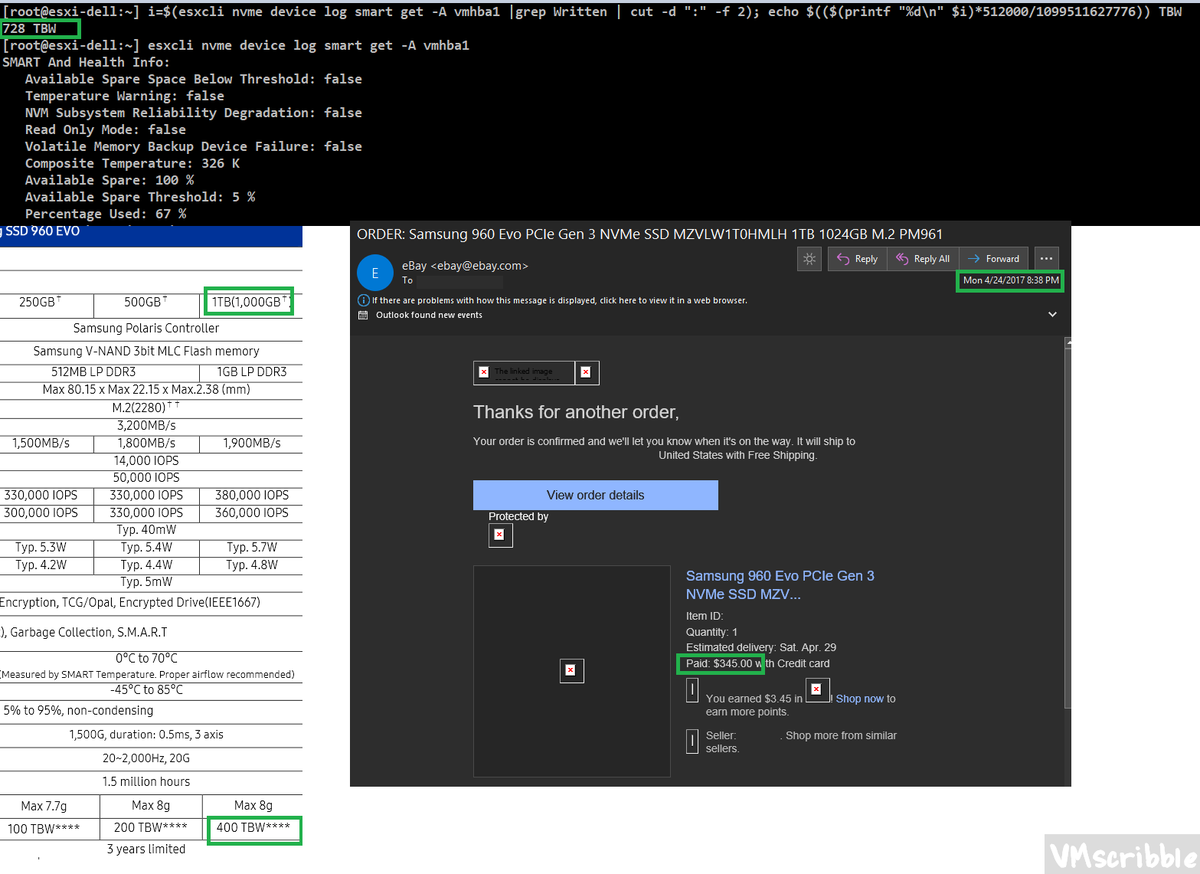Viewport: 1200px width, 874px height.
Task: Click broken linked image placeholder above Thanks heading
Action: click(x=524, y=372)
